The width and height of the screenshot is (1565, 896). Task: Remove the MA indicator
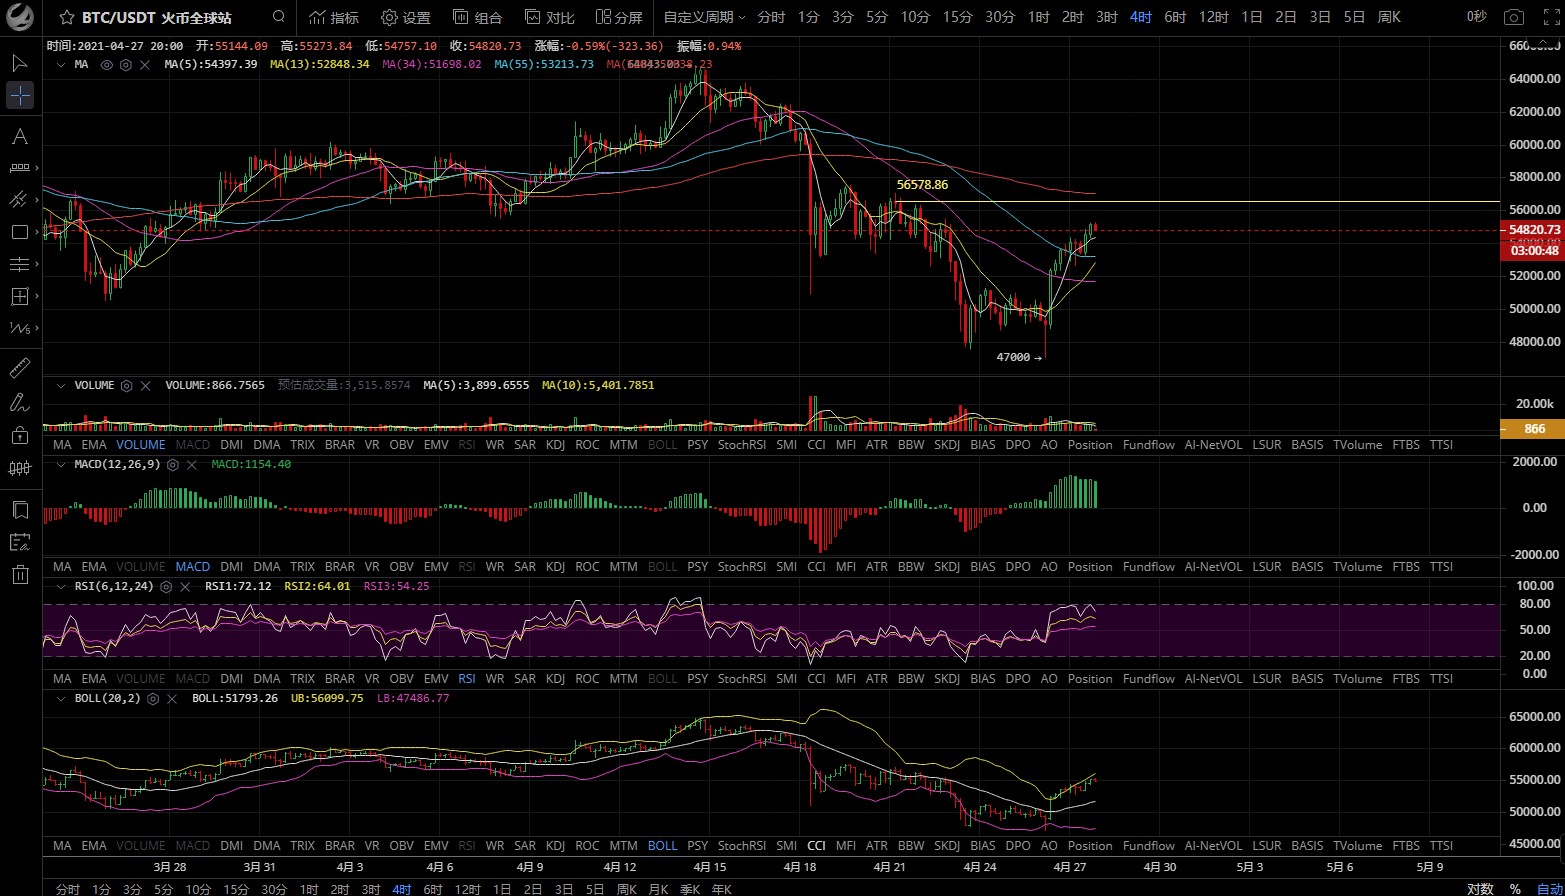(145, 64)
